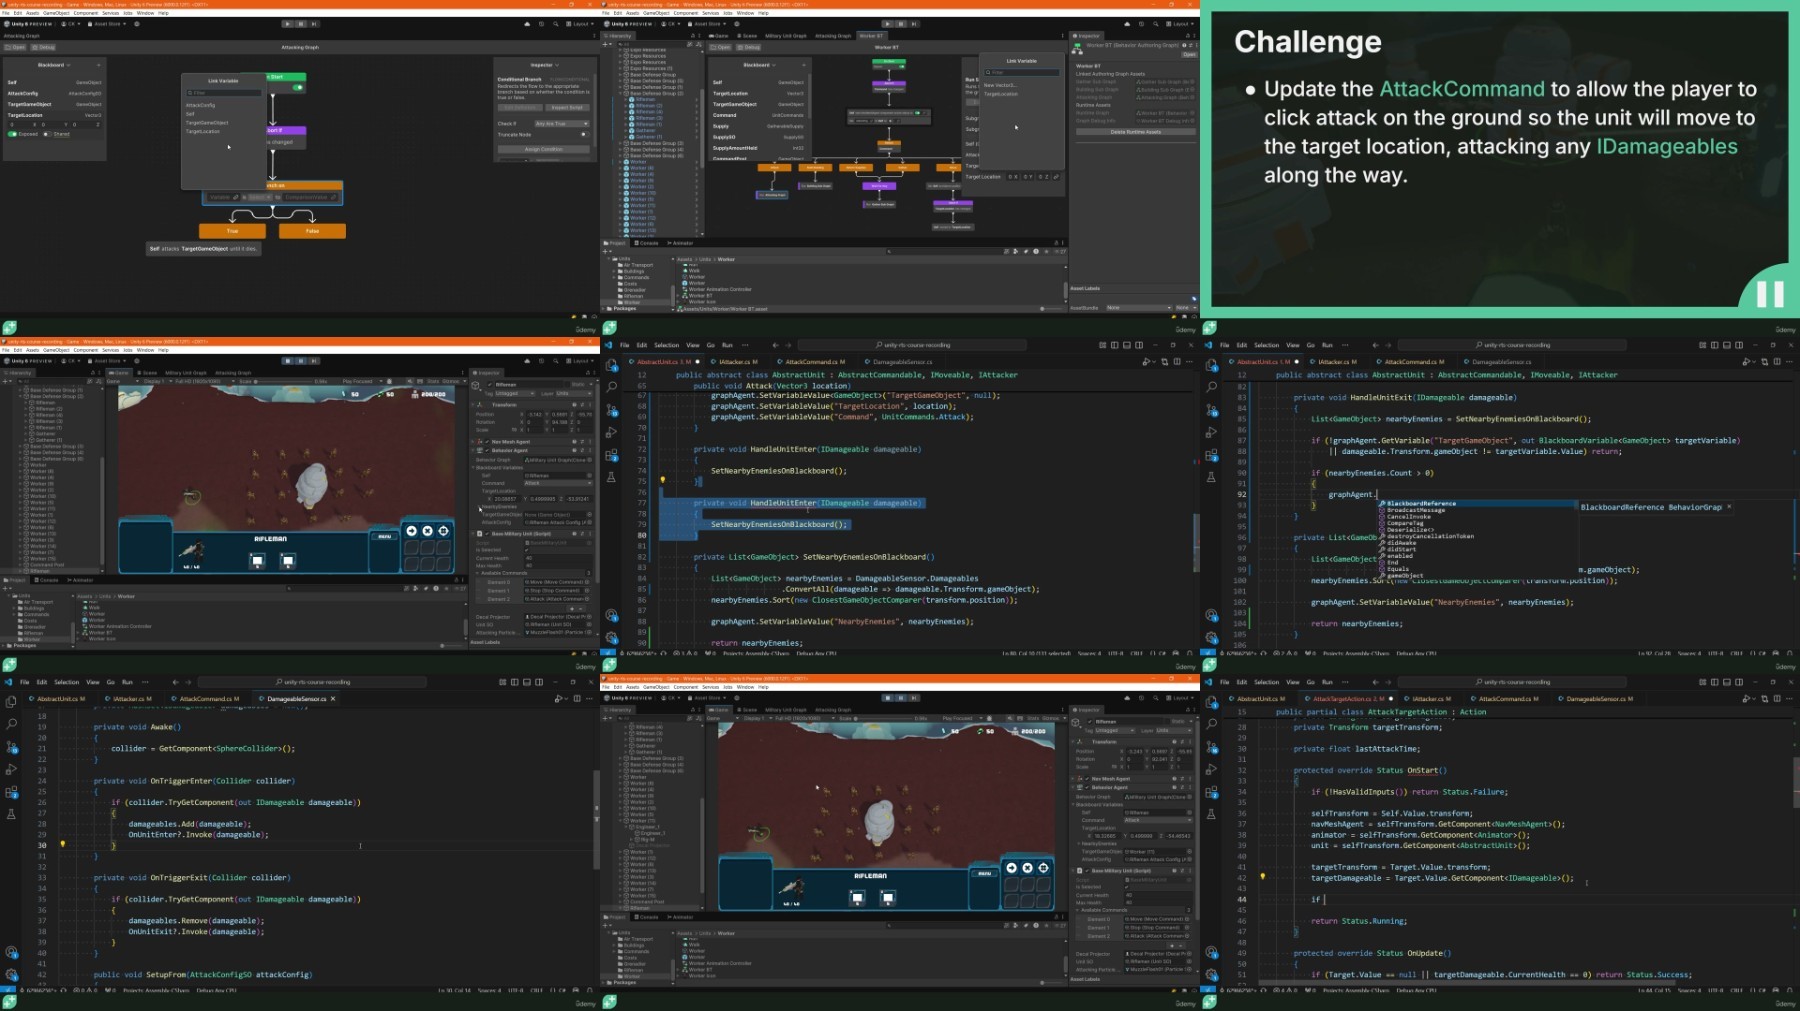Screen dimensions: 1800x1011
Task: Switch to DamageableSensor.cs tab in VS Code with HandleUnitEnter selected
Action: (x=902, y=362)
